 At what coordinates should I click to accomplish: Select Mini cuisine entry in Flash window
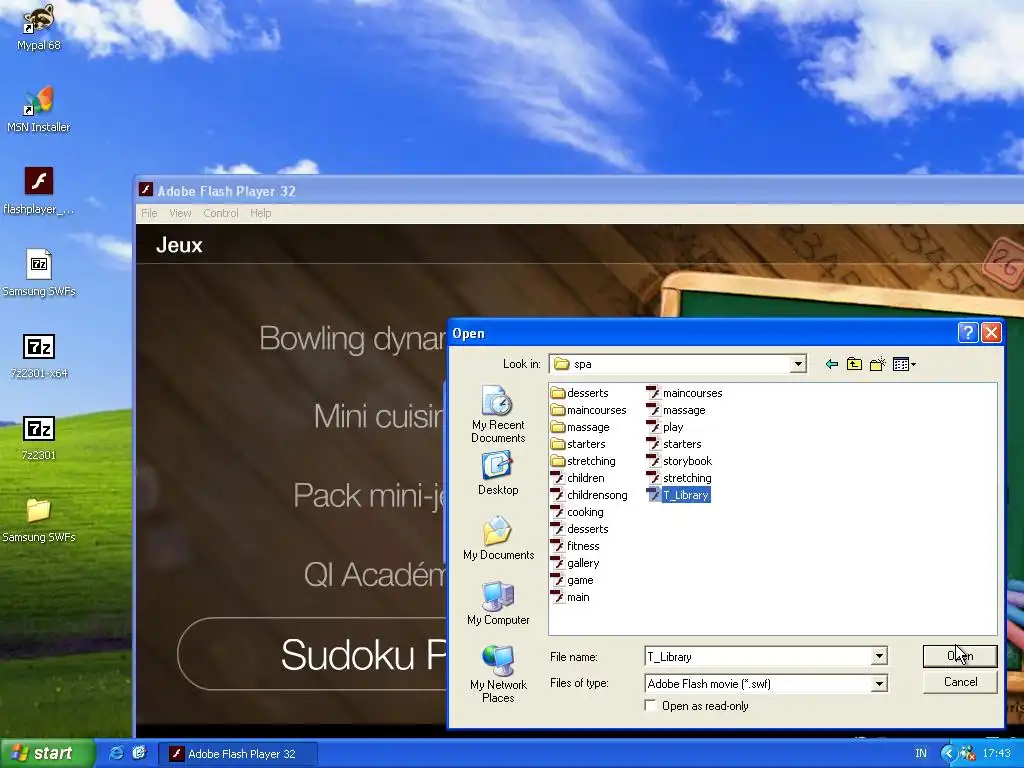[380, 416]
